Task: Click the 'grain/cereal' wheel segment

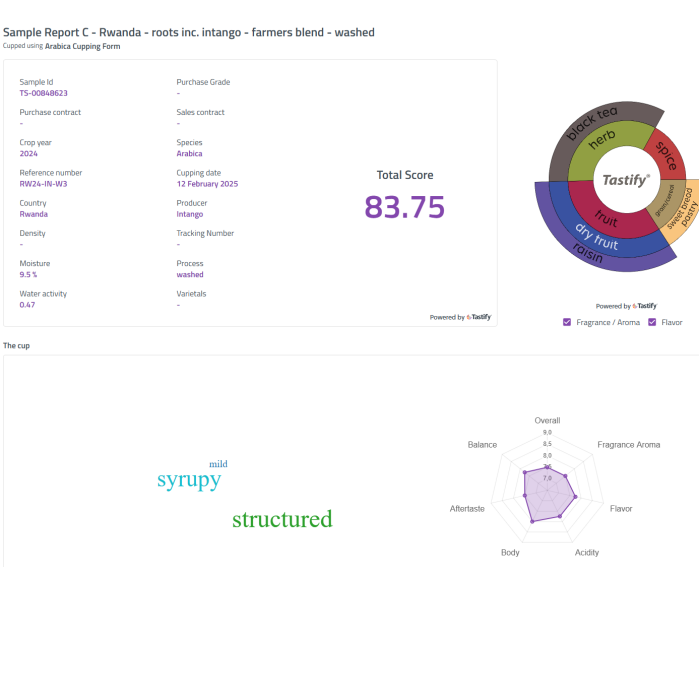Action: [666, 201]
